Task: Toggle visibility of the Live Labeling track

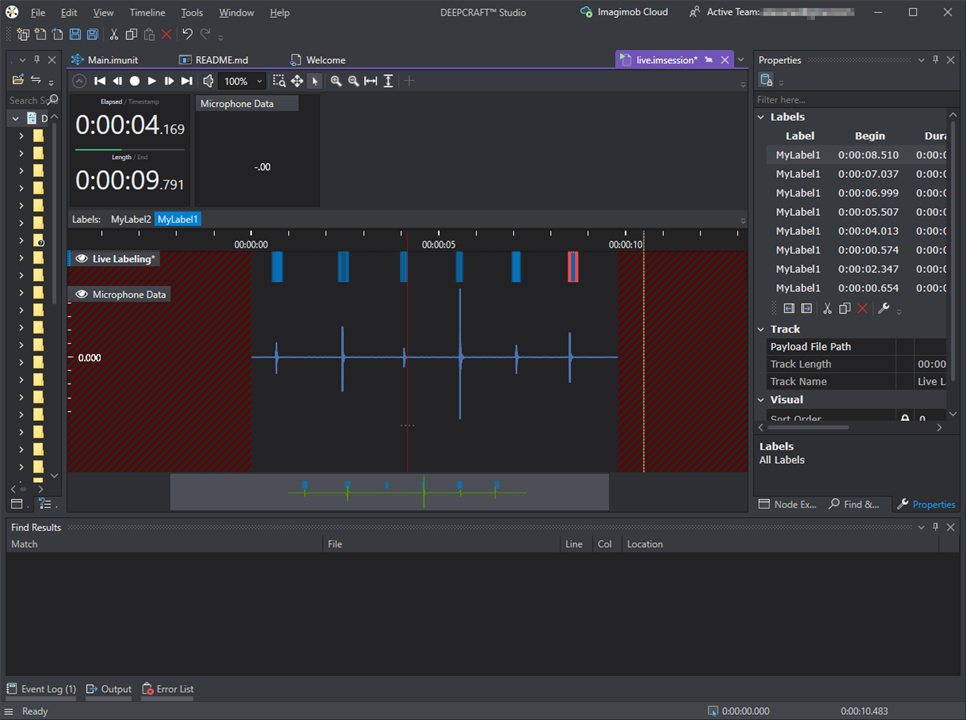Action: (82, 259)
